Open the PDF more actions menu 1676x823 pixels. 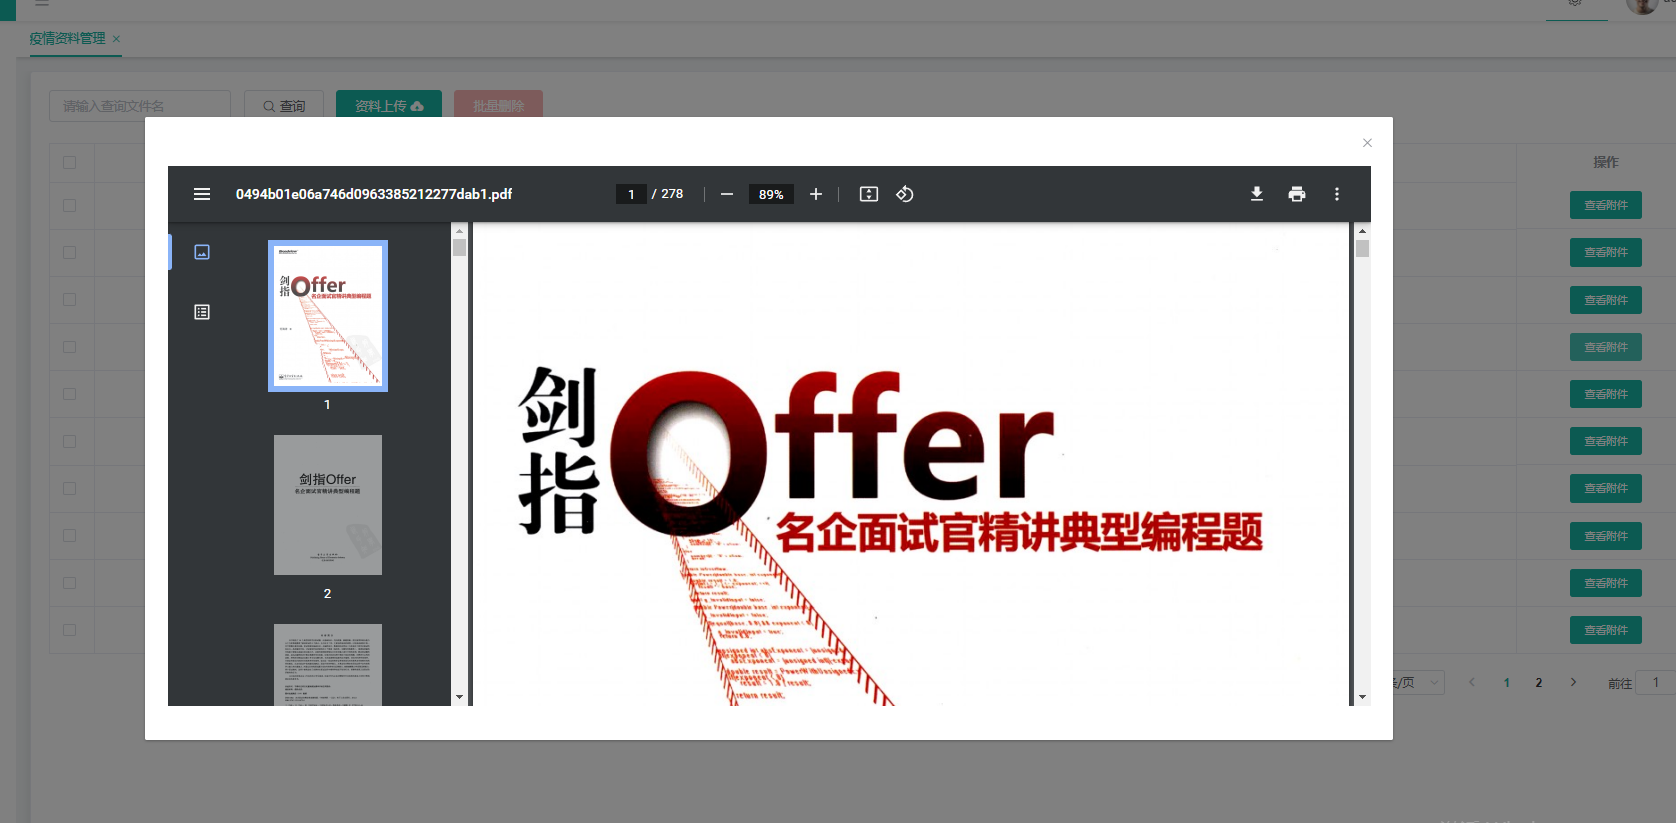[x=1337, y=194]
